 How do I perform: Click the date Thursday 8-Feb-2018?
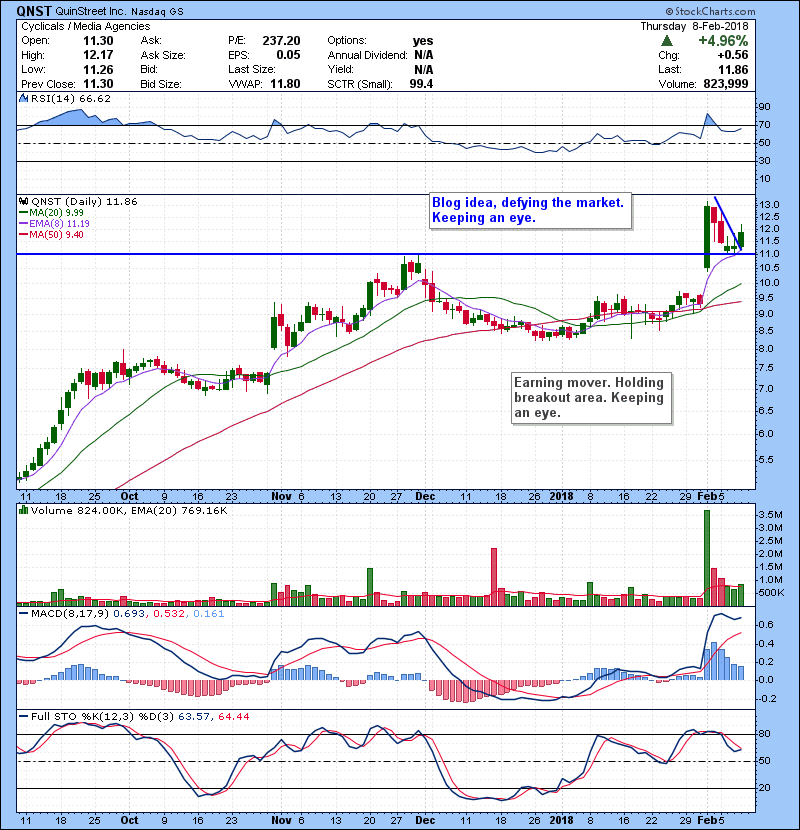pos(694,26)
